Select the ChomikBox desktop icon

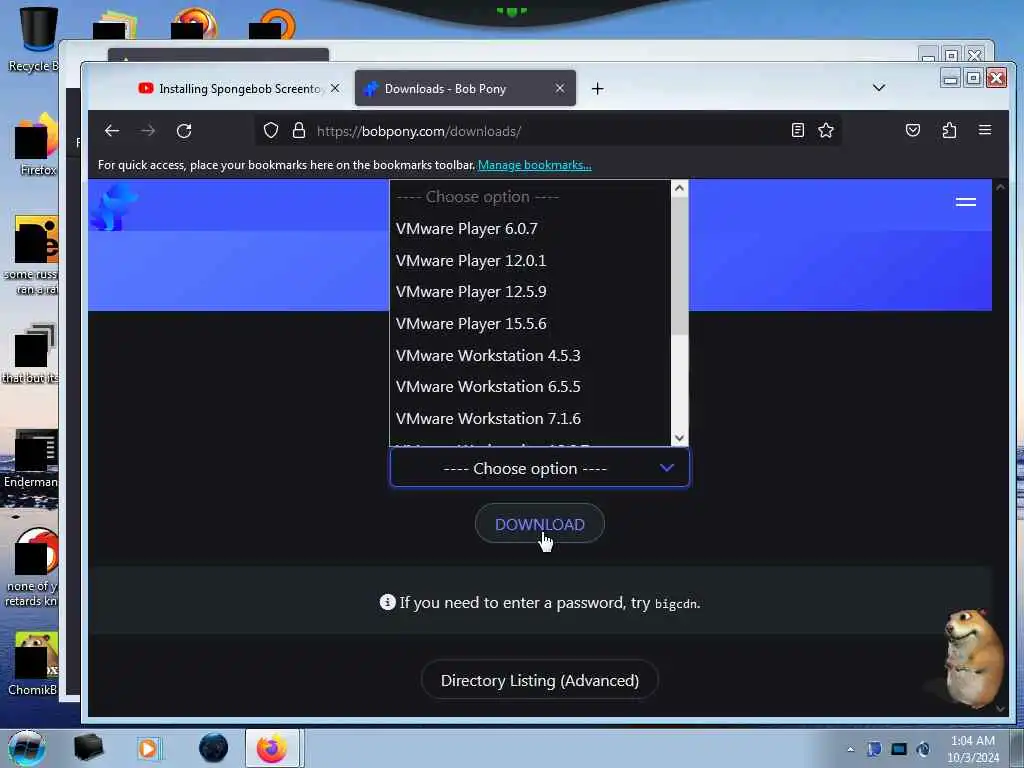34,664
